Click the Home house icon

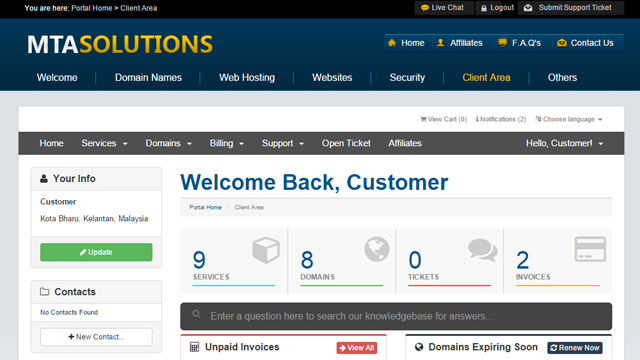(x=392, y=43)
